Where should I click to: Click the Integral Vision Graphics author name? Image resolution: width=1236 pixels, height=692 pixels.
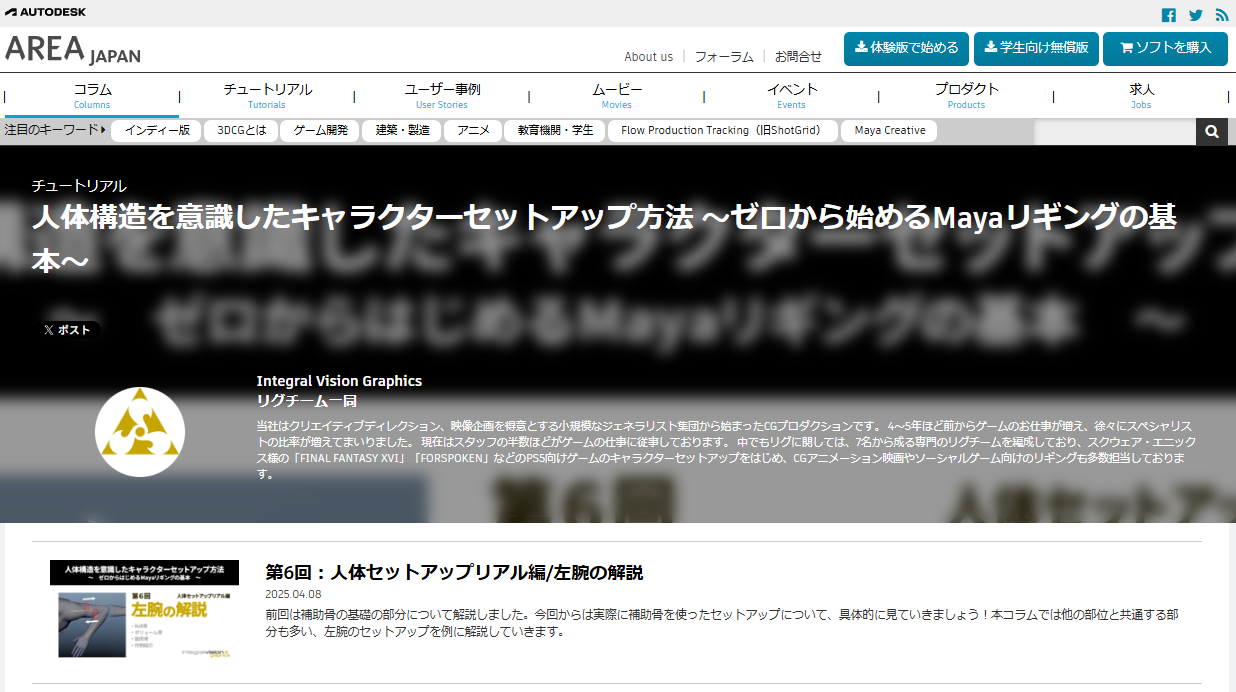click(339, 381)
